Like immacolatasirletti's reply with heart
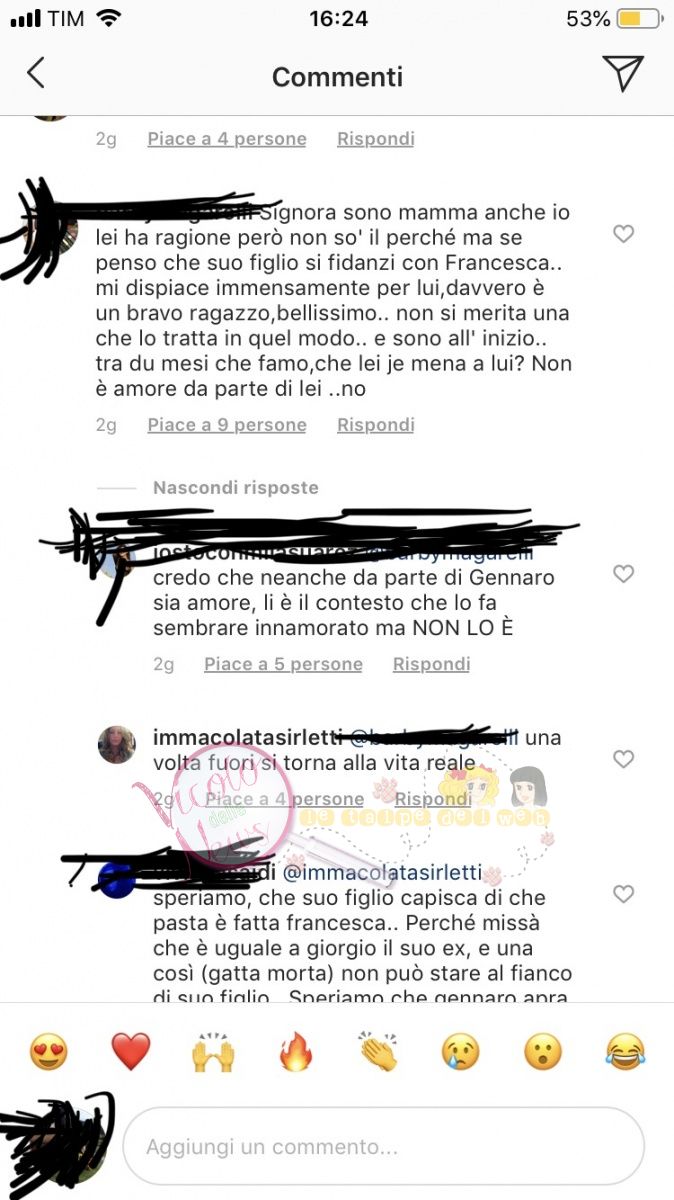Image resolution: width=674 pixels, height=1200 pixels. pyautogui.click(x=623, y=759)
